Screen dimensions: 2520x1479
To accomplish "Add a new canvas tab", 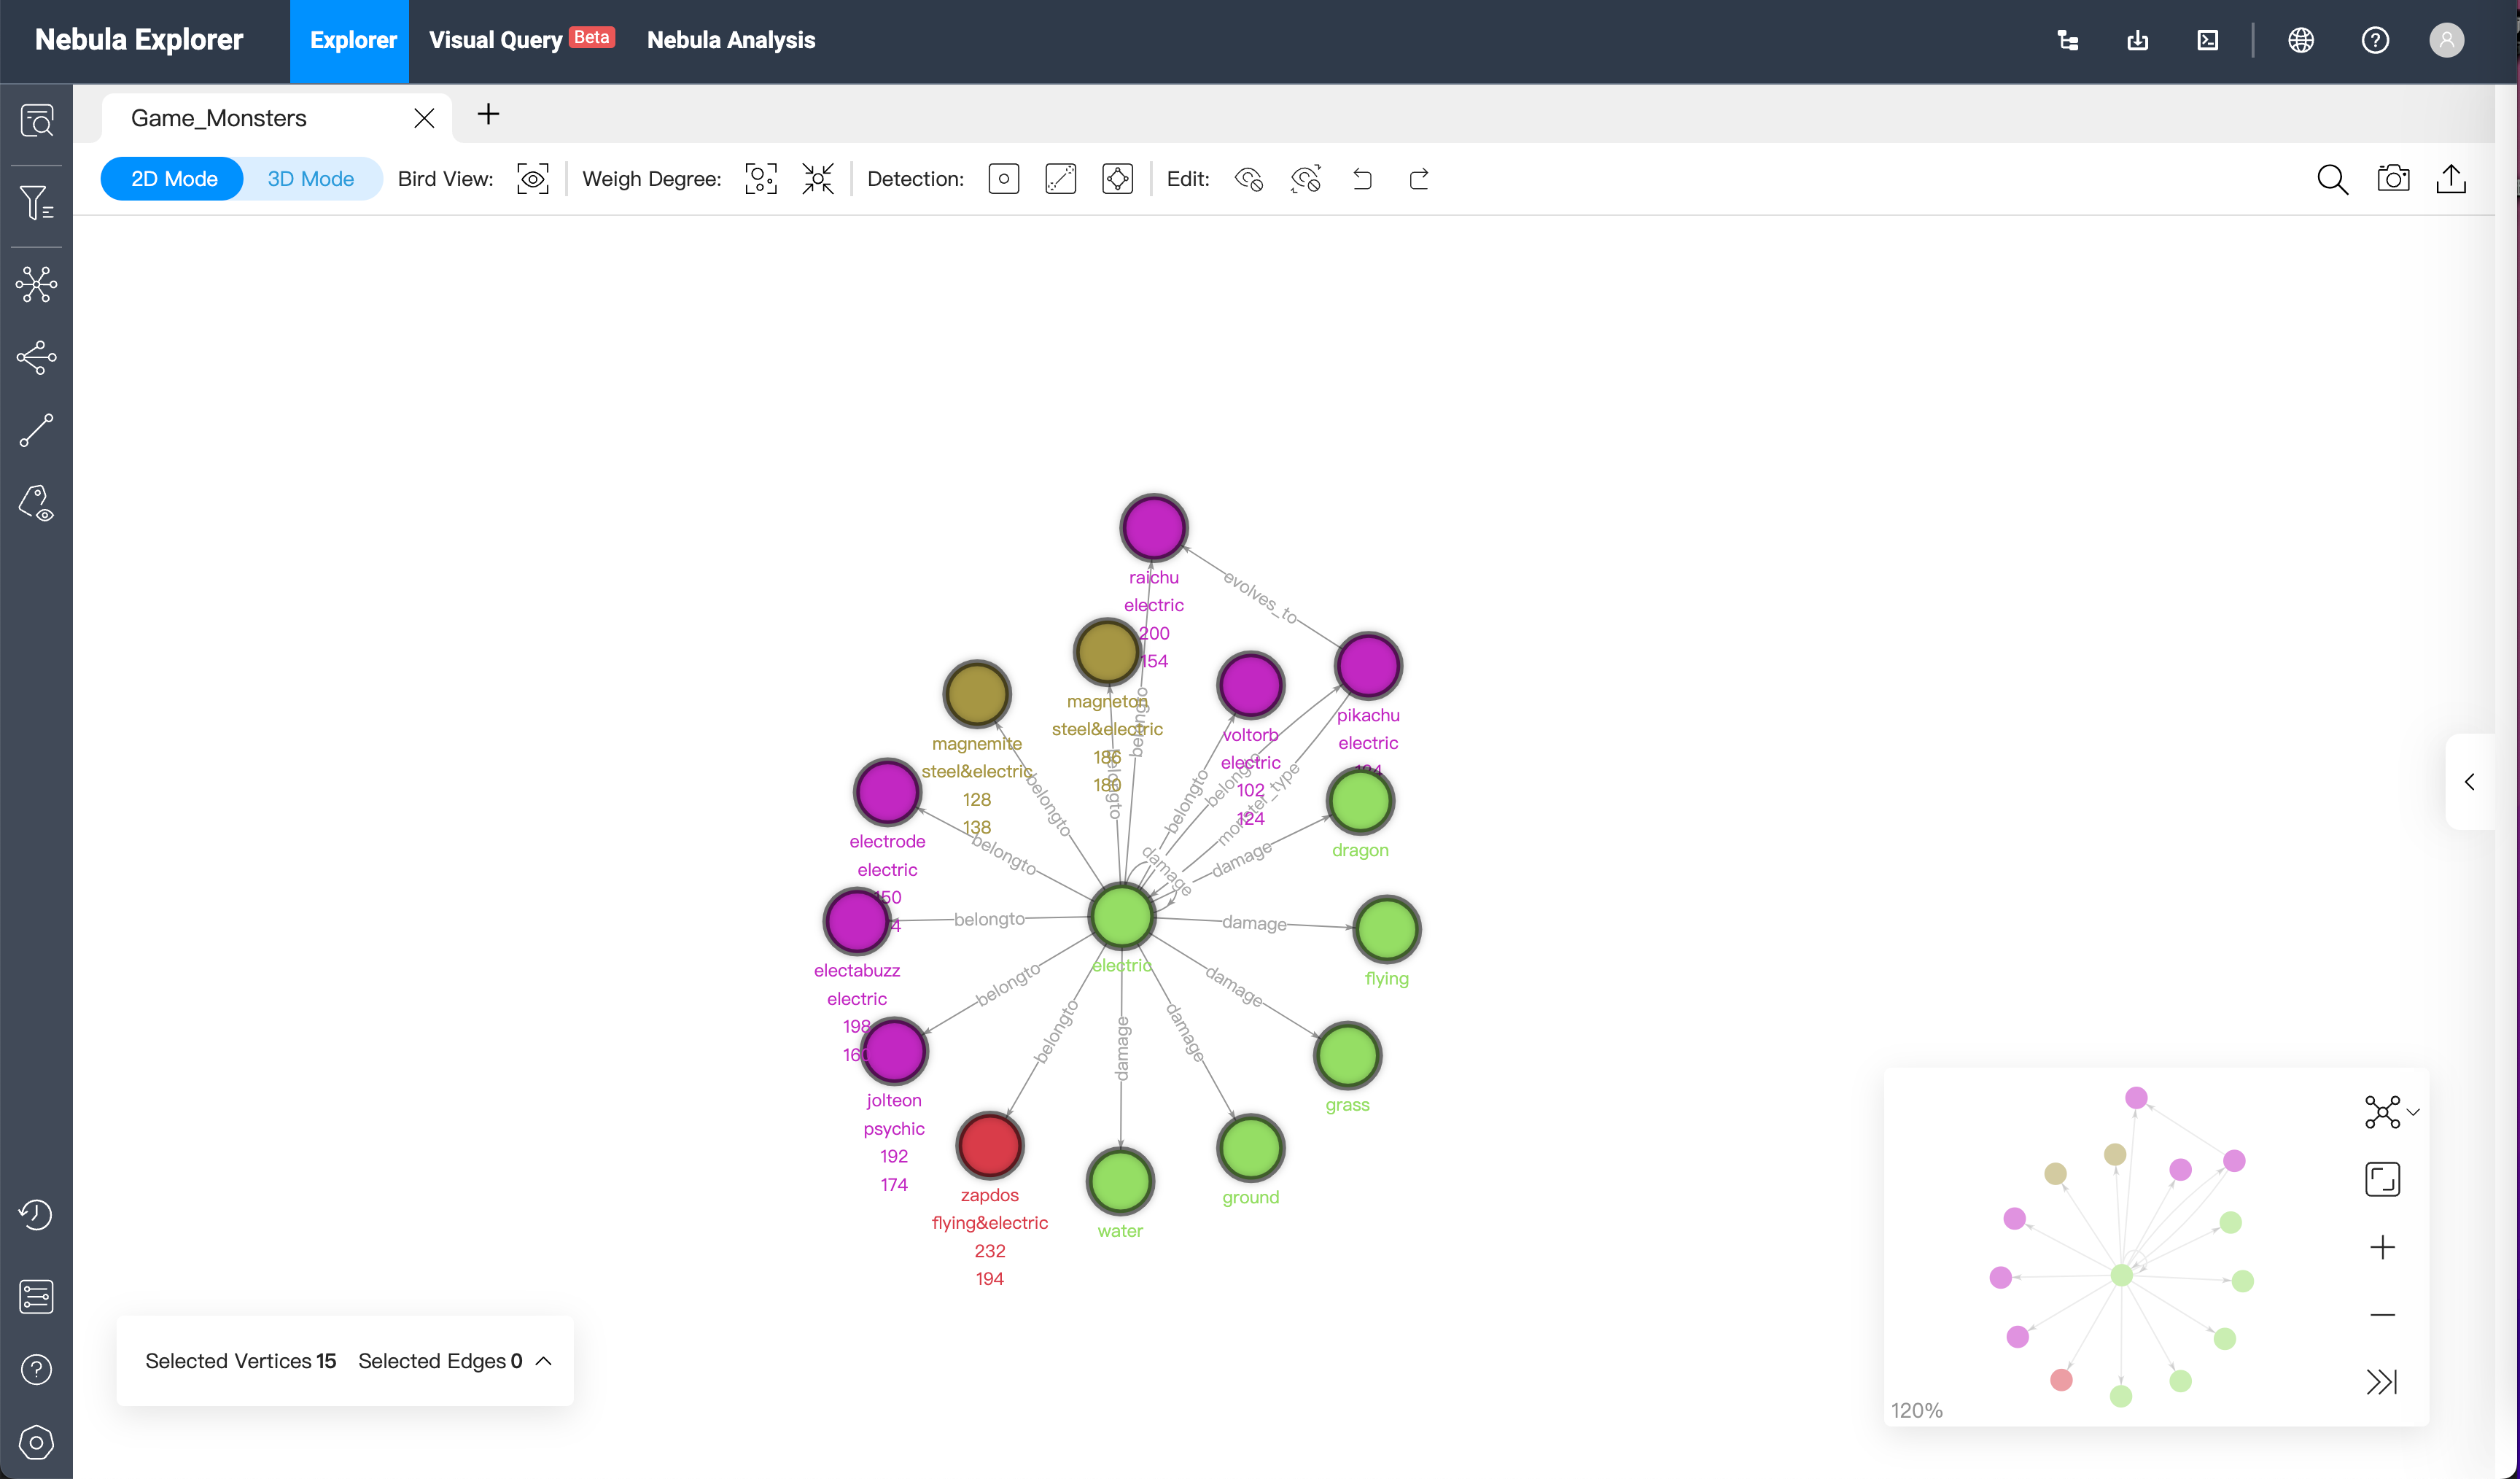I will [488, 114].
